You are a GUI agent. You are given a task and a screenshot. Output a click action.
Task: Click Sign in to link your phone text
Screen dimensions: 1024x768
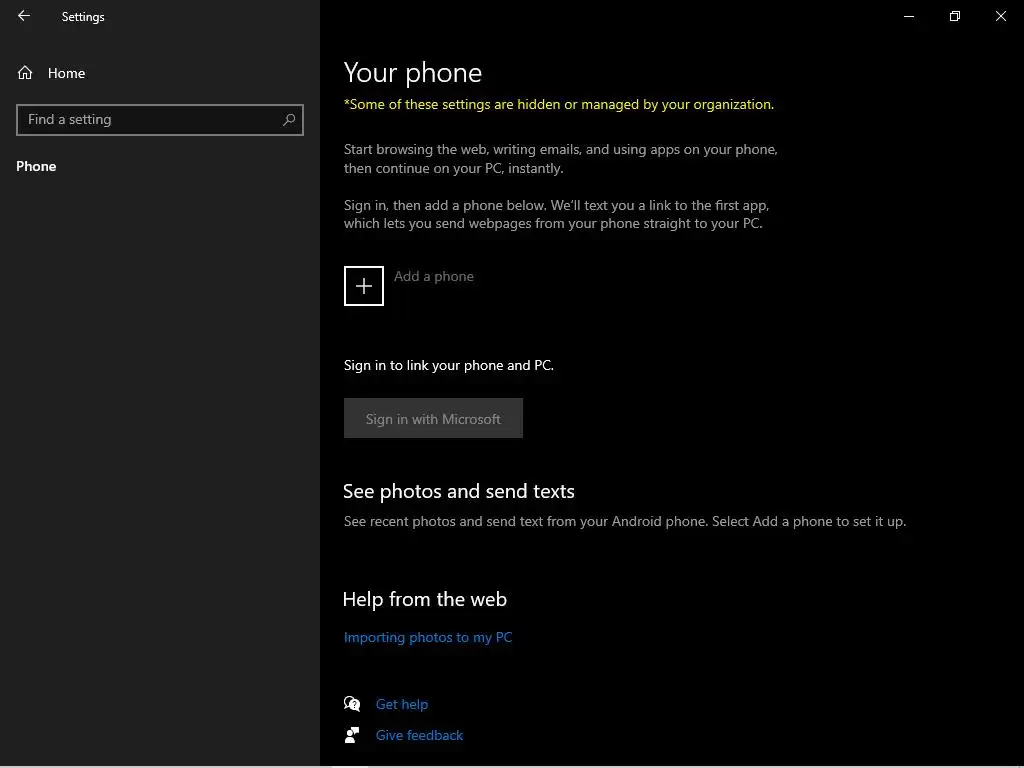point(449,365)
